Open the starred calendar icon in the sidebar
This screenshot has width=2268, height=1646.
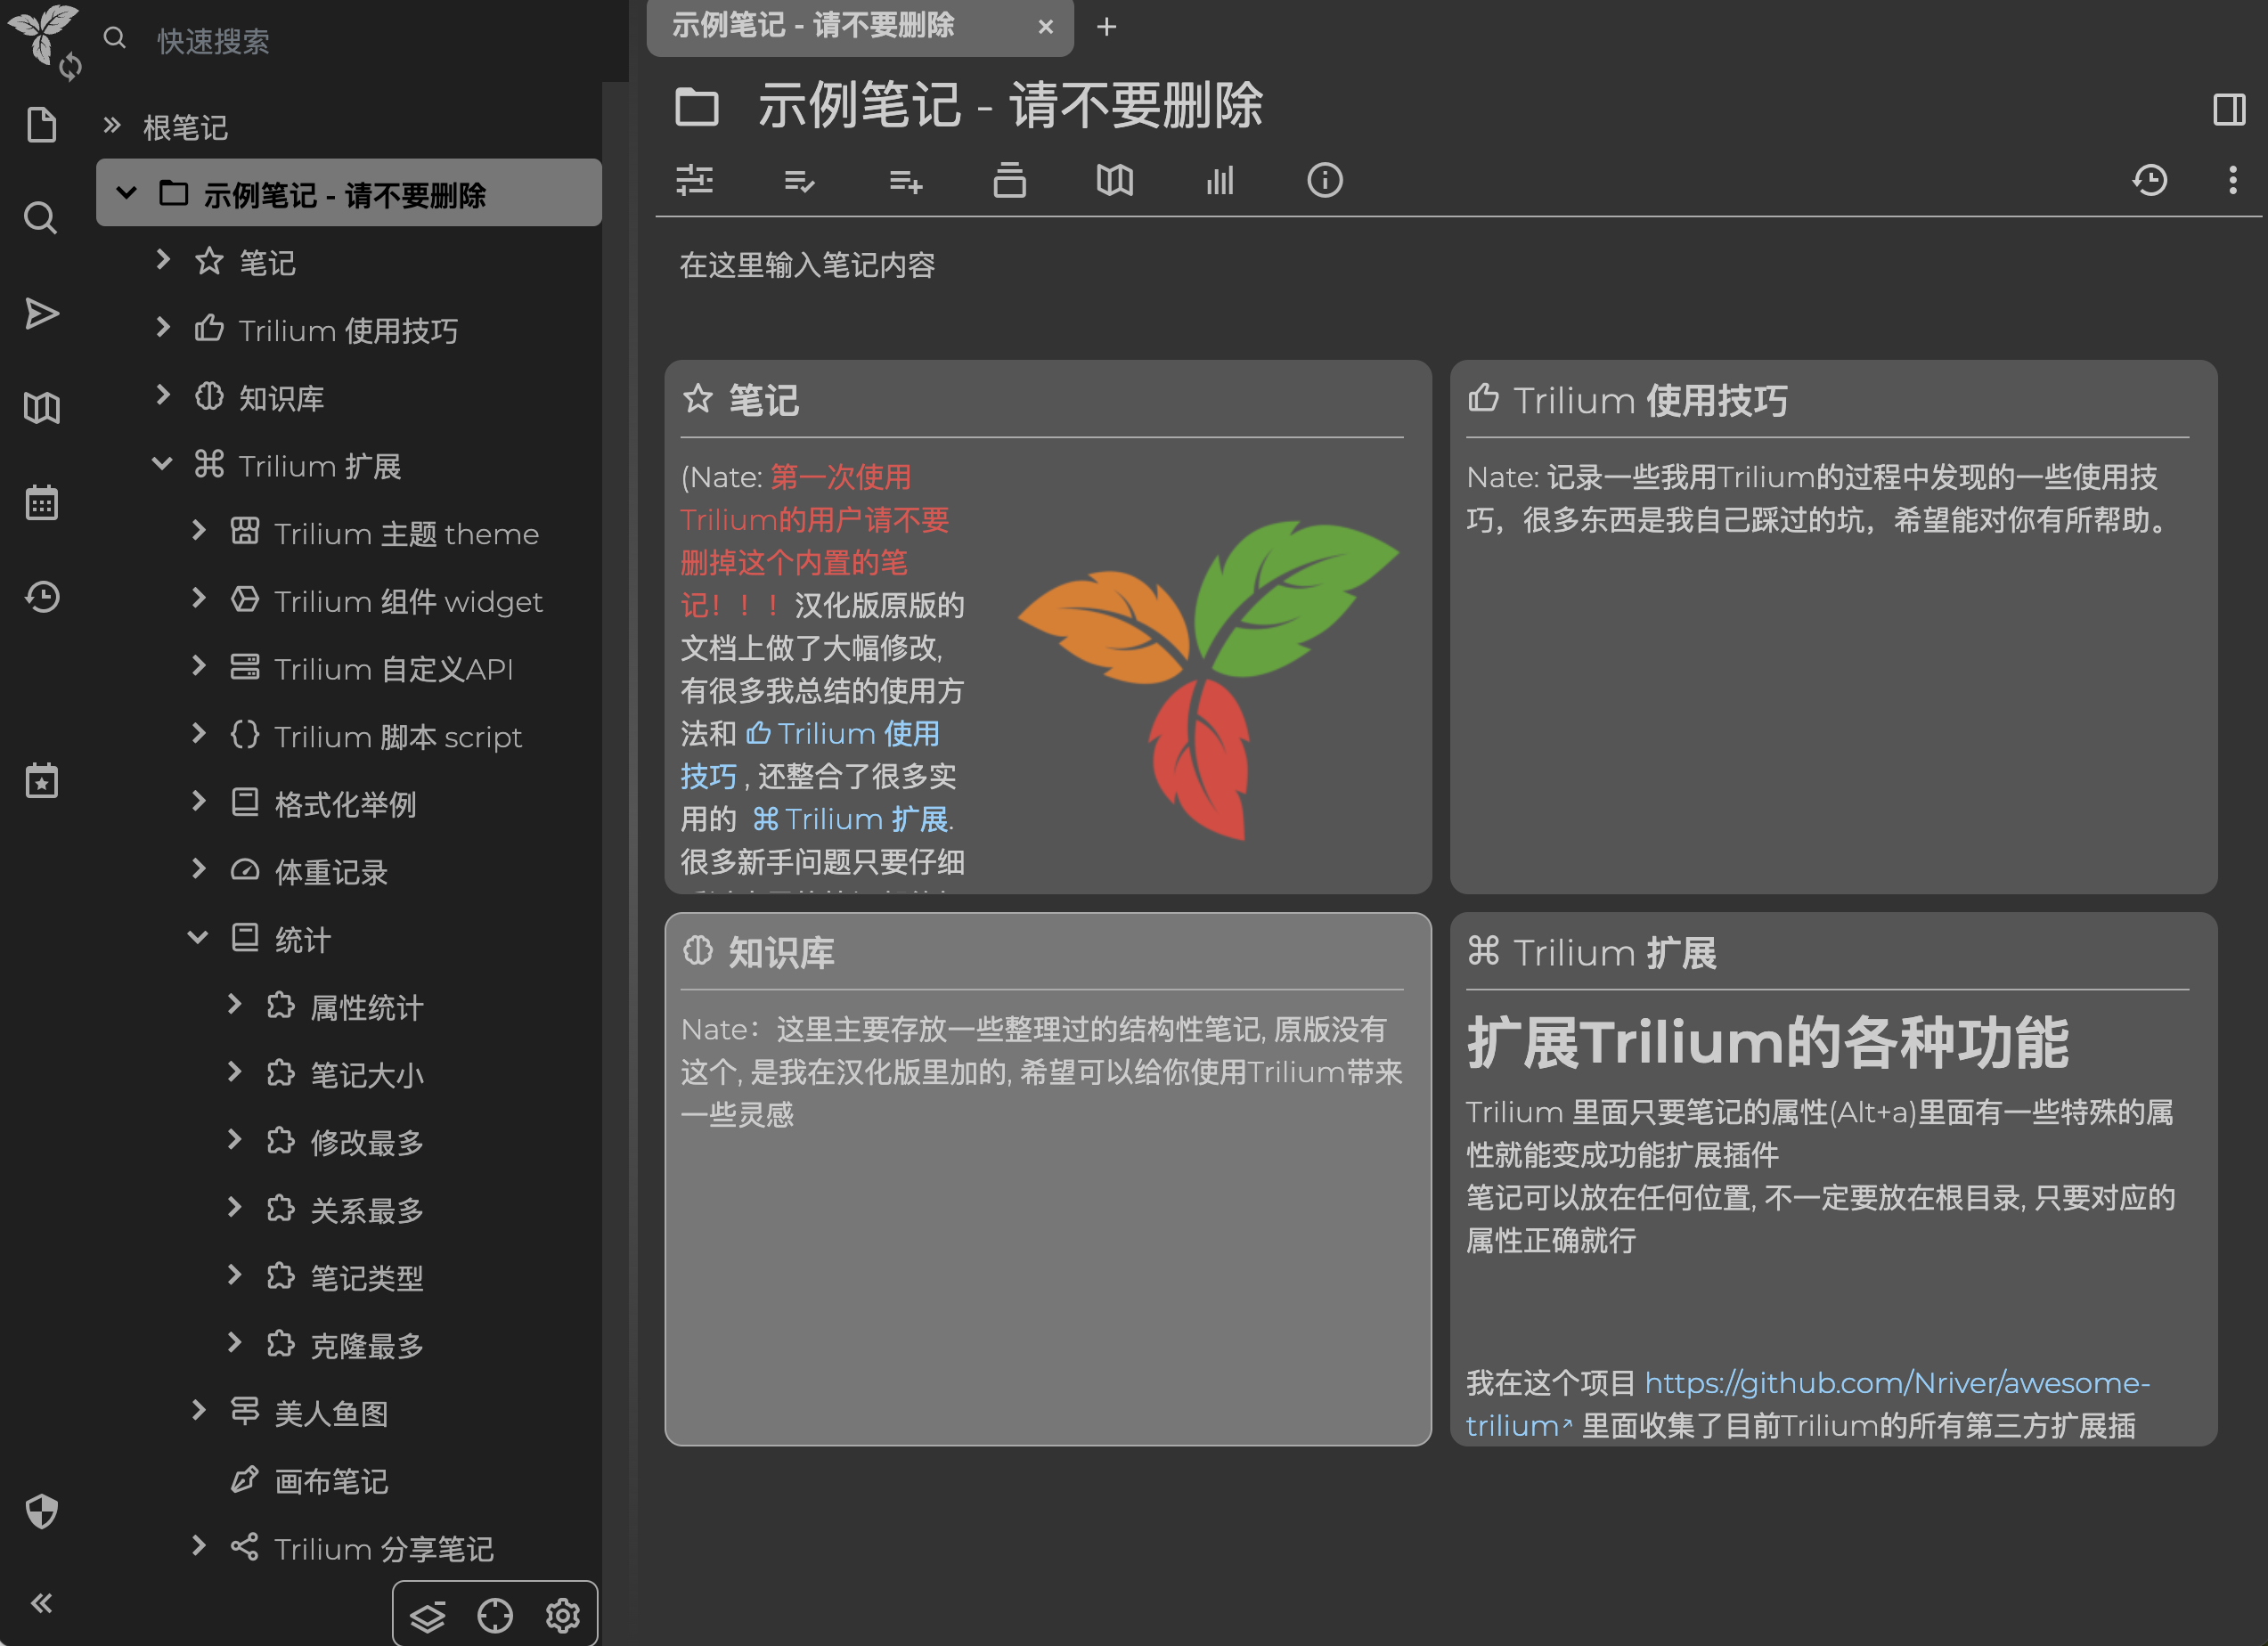pos(41,781)
